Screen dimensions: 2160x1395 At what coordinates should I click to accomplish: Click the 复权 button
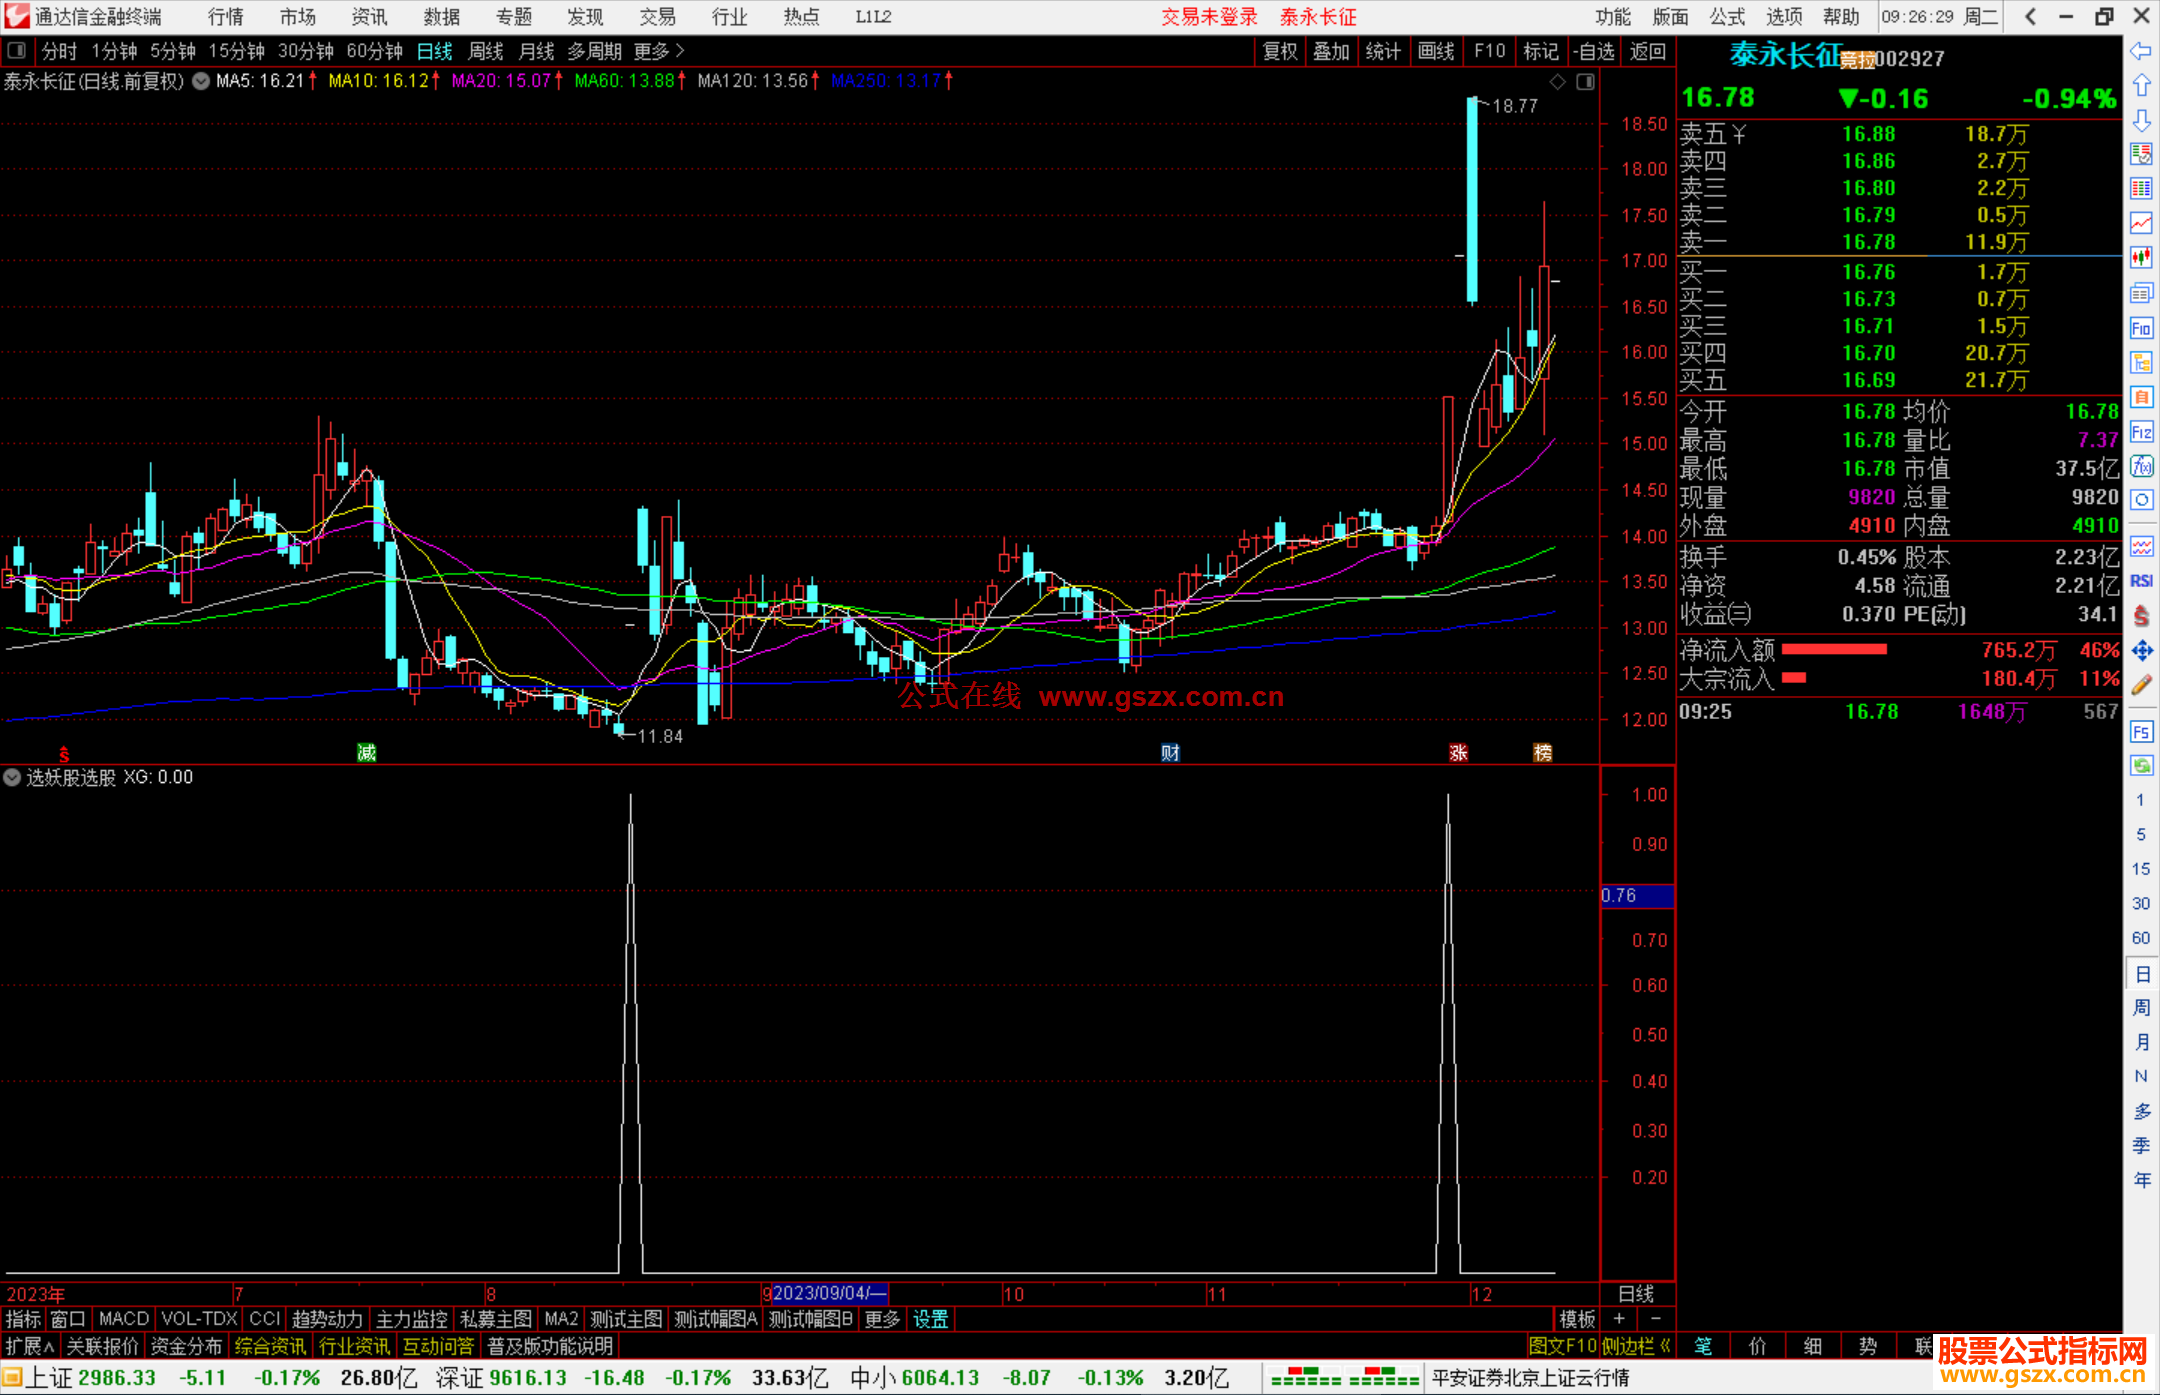click(1279, 51)
